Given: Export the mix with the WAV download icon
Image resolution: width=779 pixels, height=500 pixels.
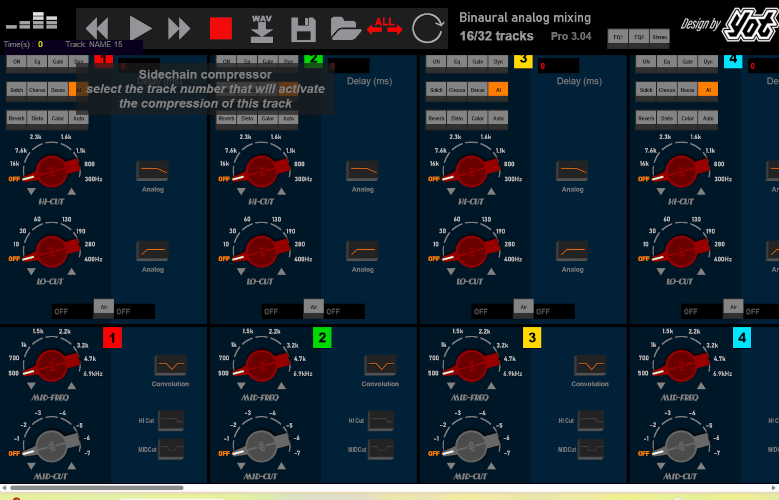Looking at the screenshot, I should pos(262,29).
